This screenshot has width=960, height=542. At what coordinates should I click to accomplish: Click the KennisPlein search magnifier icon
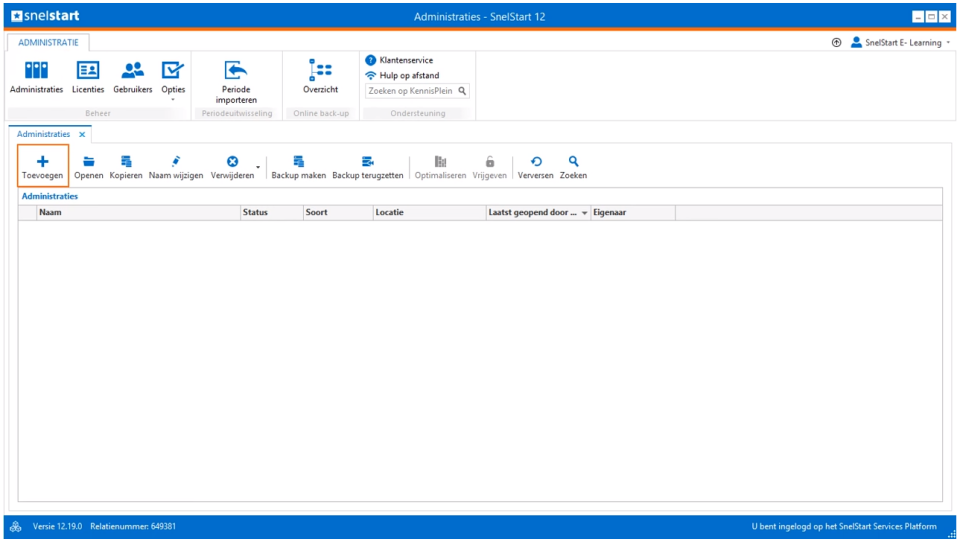pyautogui.click(x=462, y=91)
